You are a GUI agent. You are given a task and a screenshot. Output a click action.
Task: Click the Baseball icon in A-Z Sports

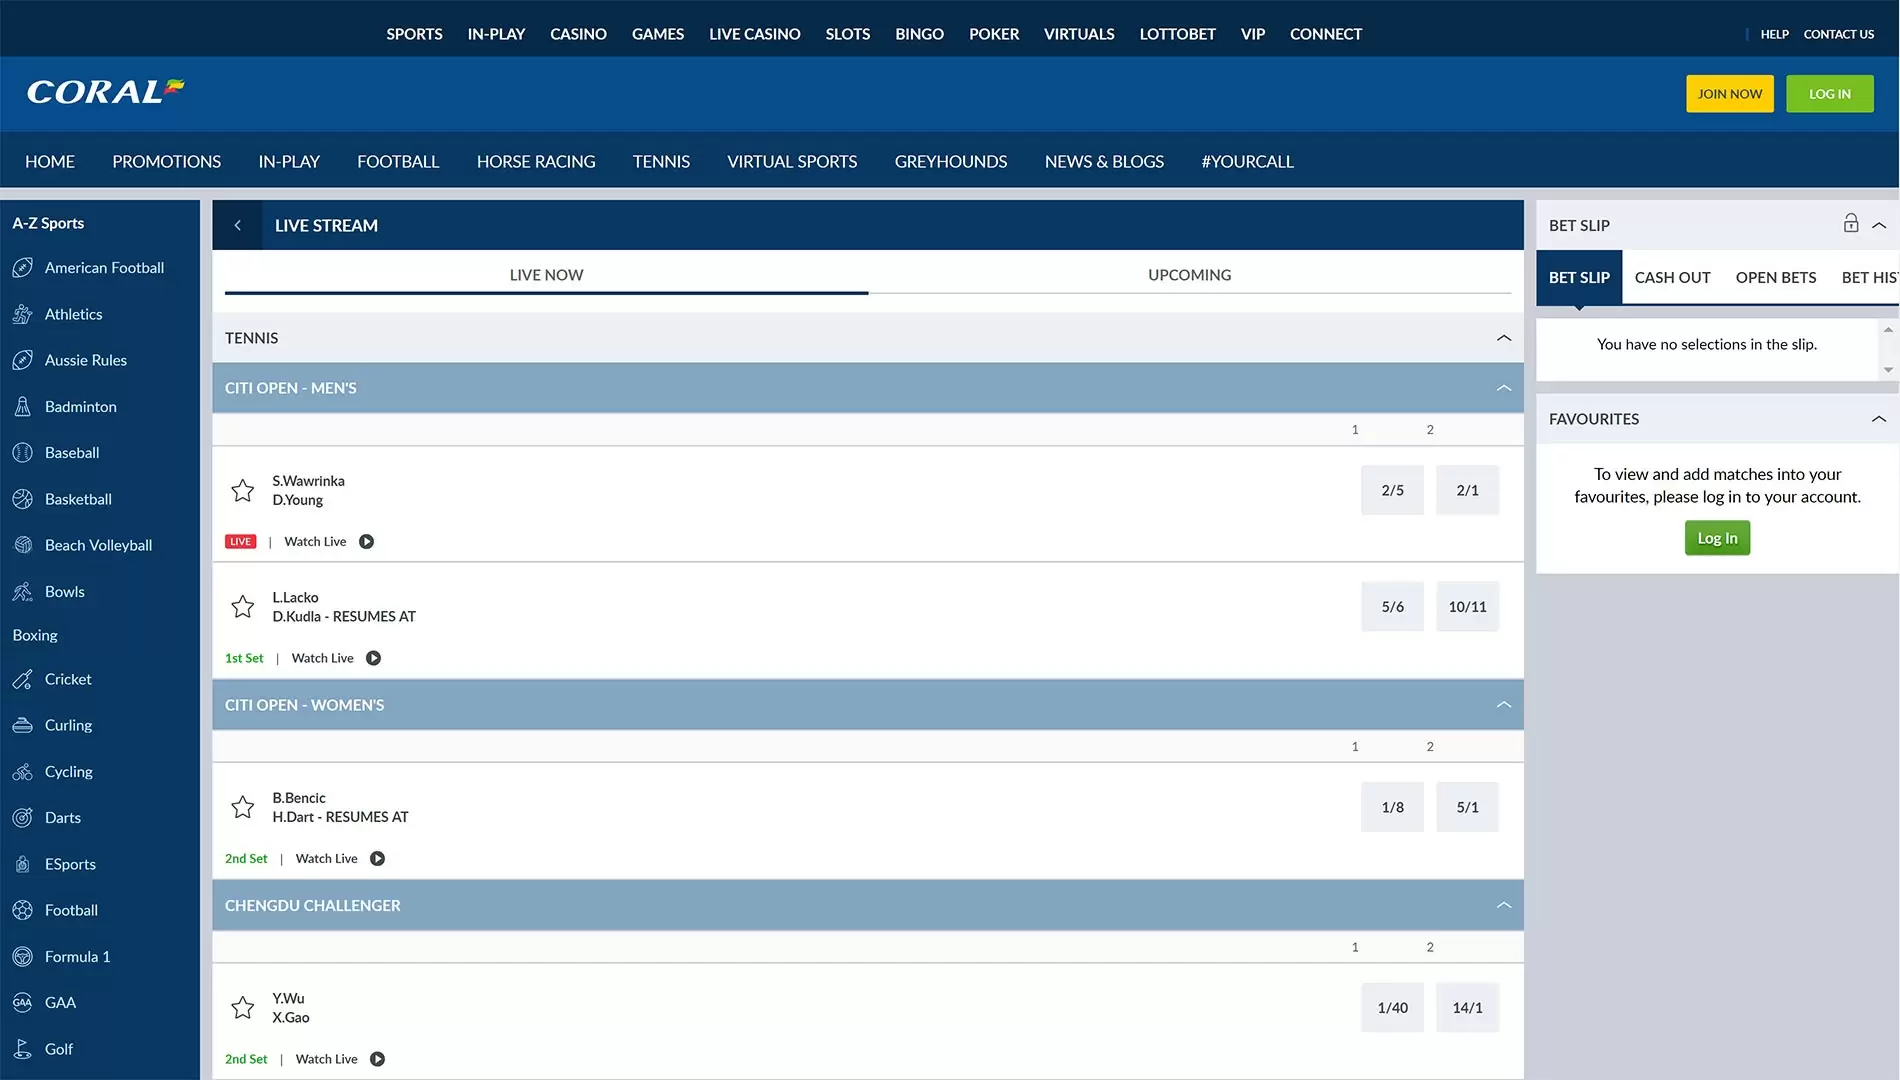[23, 453]
